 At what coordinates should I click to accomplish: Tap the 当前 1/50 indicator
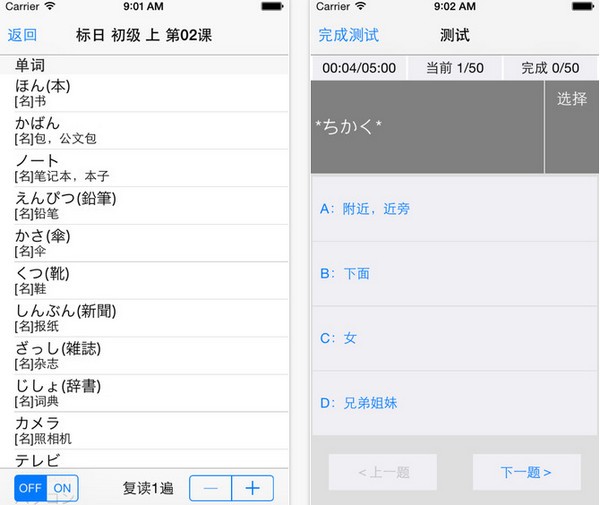click(455, 68)
